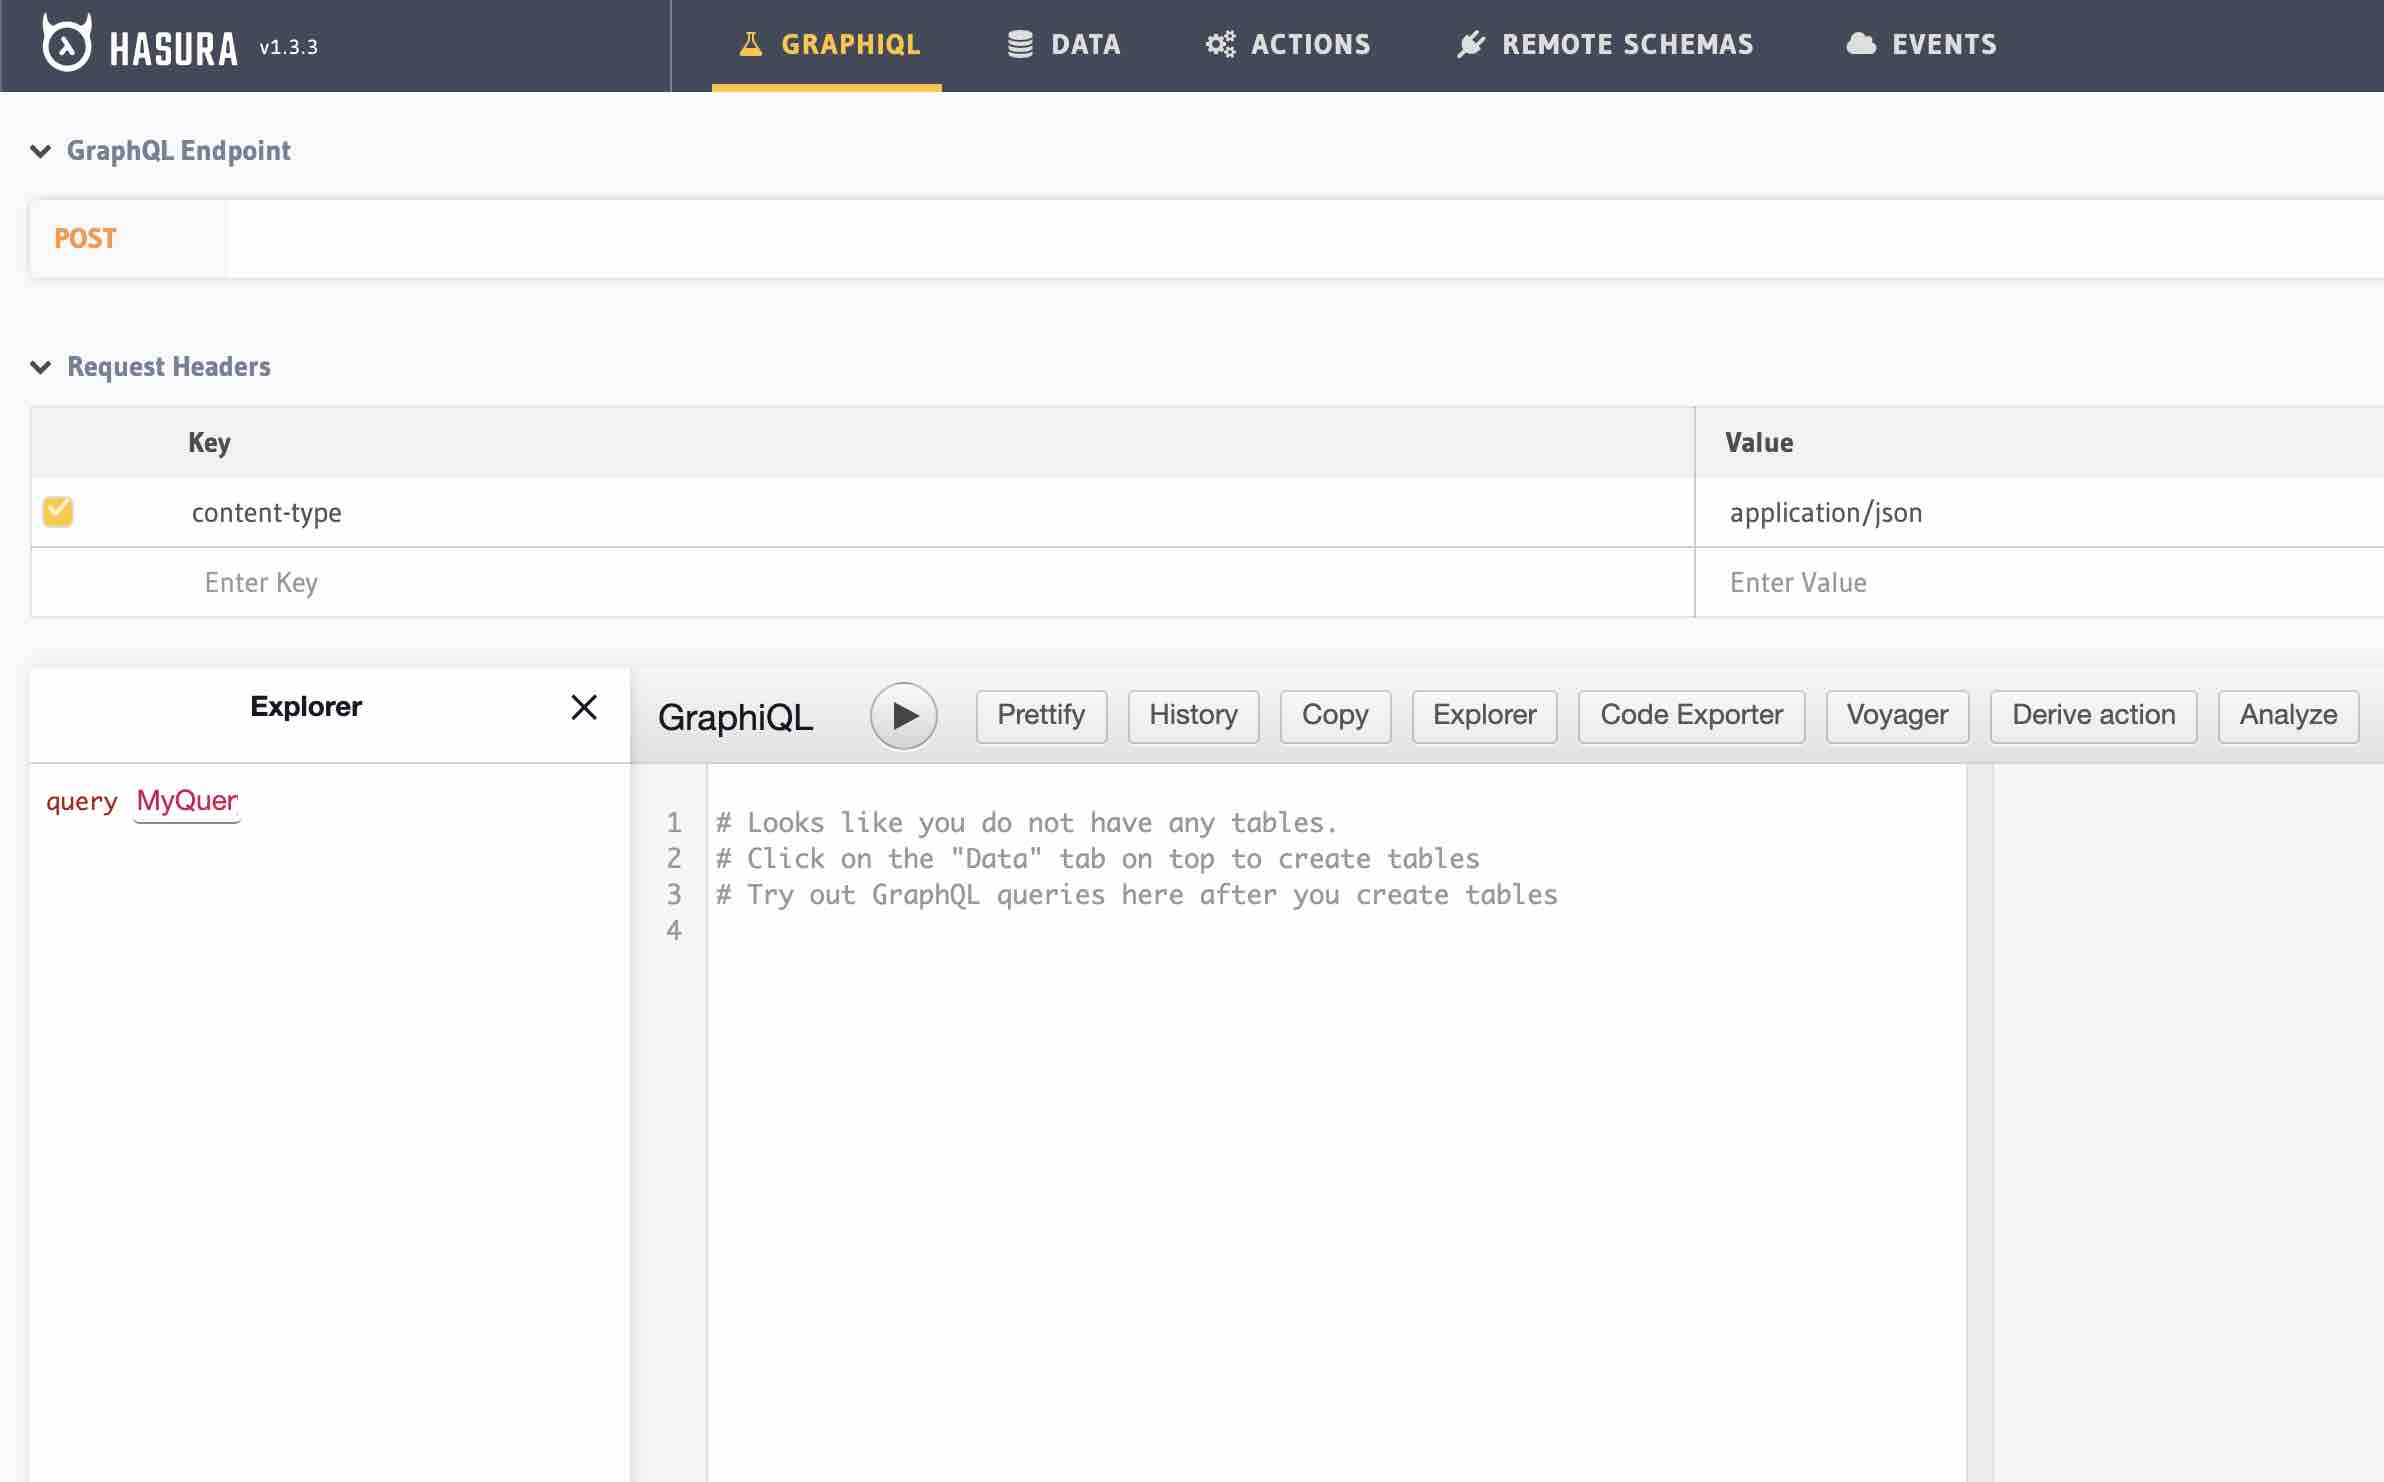Uncheck the content-type header checkbox
Image resolution: width=2384 pixels, height=1482 pixels.
point(58,511)
